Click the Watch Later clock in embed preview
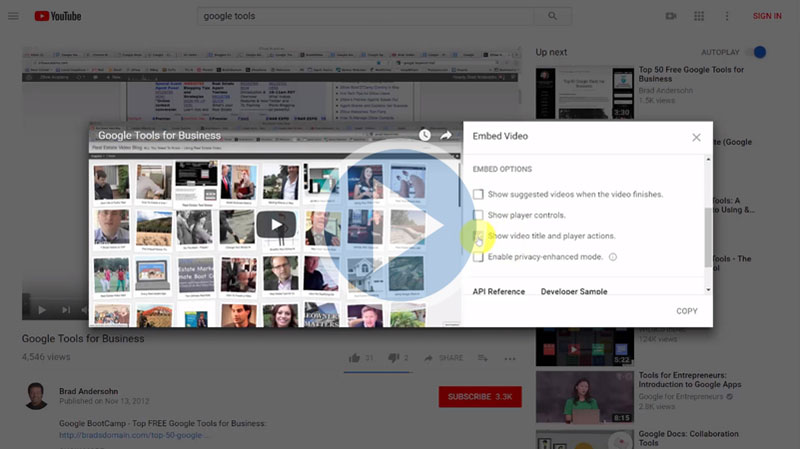800x449 pixels. pyautogui.click(x=424, y=135)
